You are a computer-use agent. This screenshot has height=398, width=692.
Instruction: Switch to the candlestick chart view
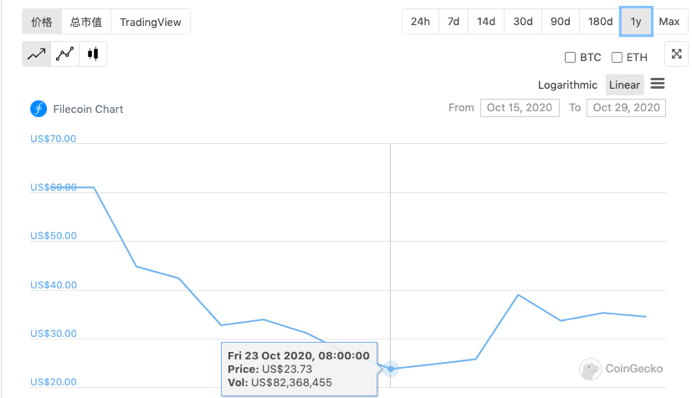tap(93, 54)
